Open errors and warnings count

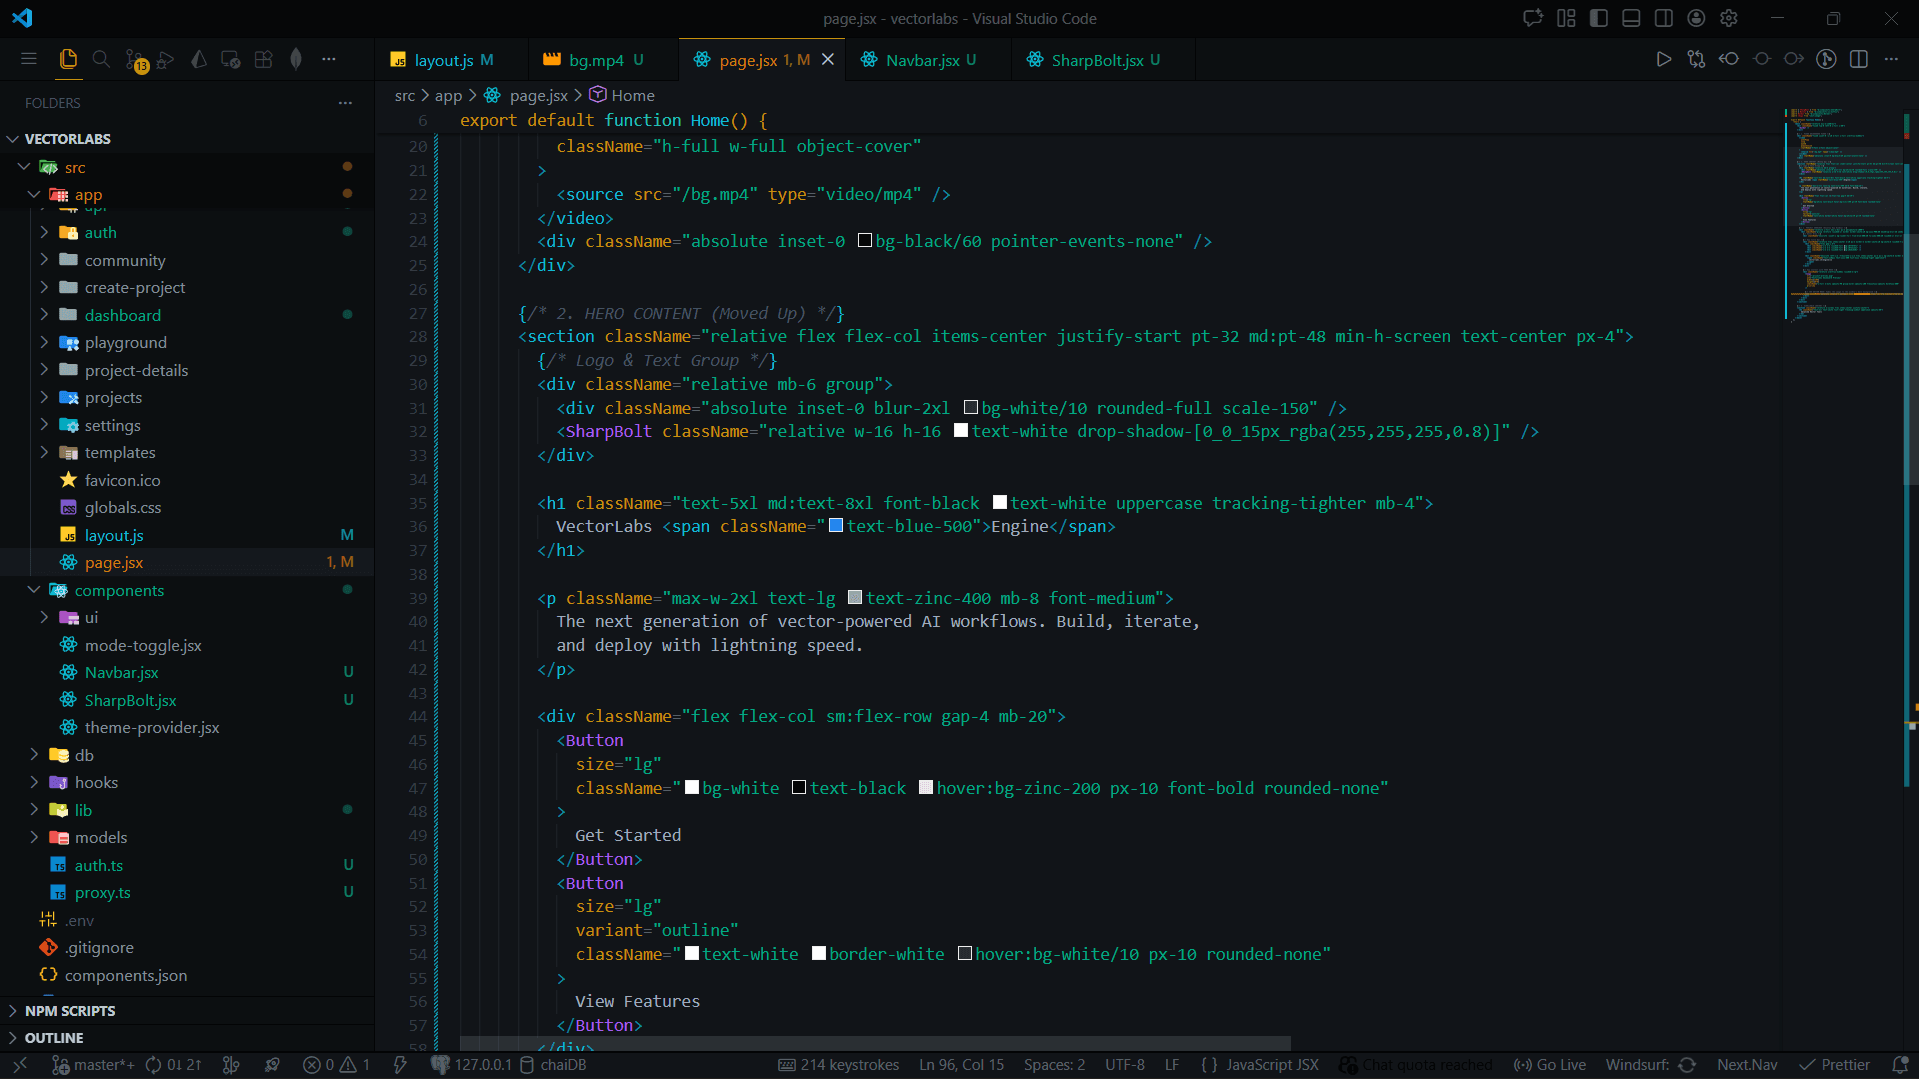coord(337,1065)
